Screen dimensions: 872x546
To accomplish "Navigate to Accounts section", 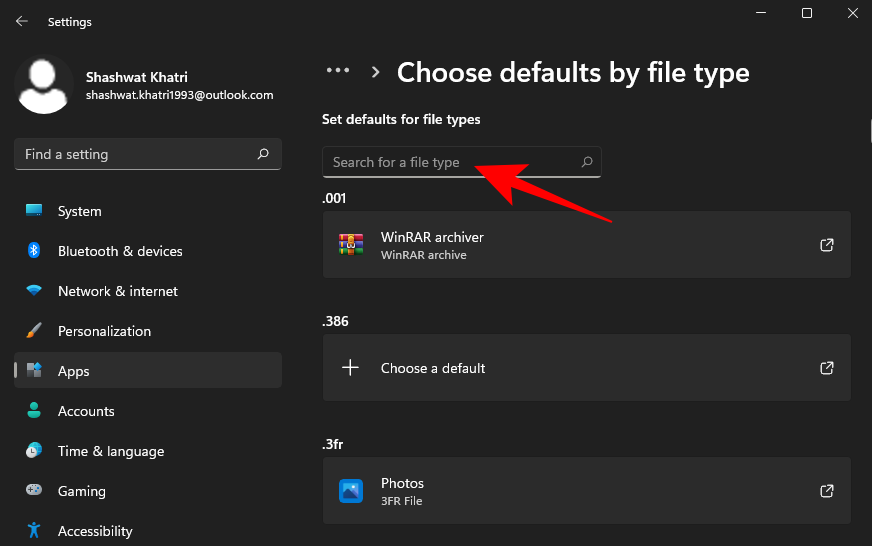I will click(86, 411).
